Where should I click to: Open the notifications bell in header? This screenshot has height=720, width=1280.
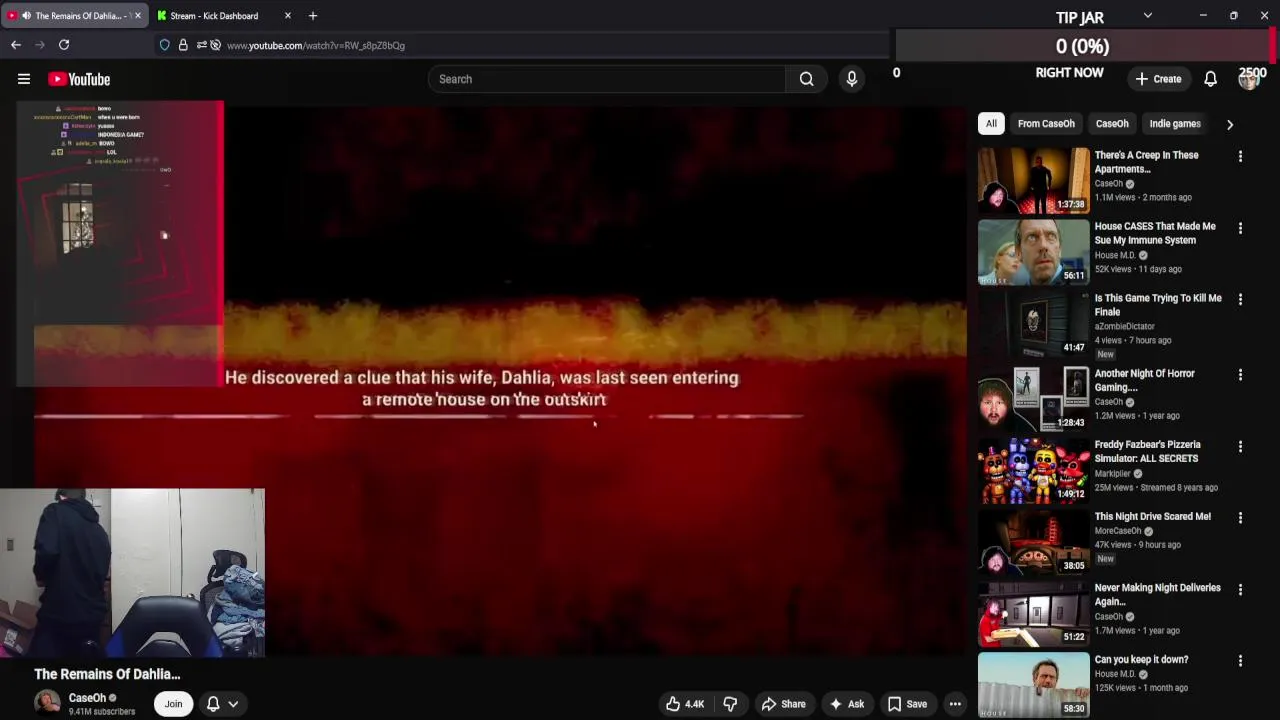click(1210, 79)
